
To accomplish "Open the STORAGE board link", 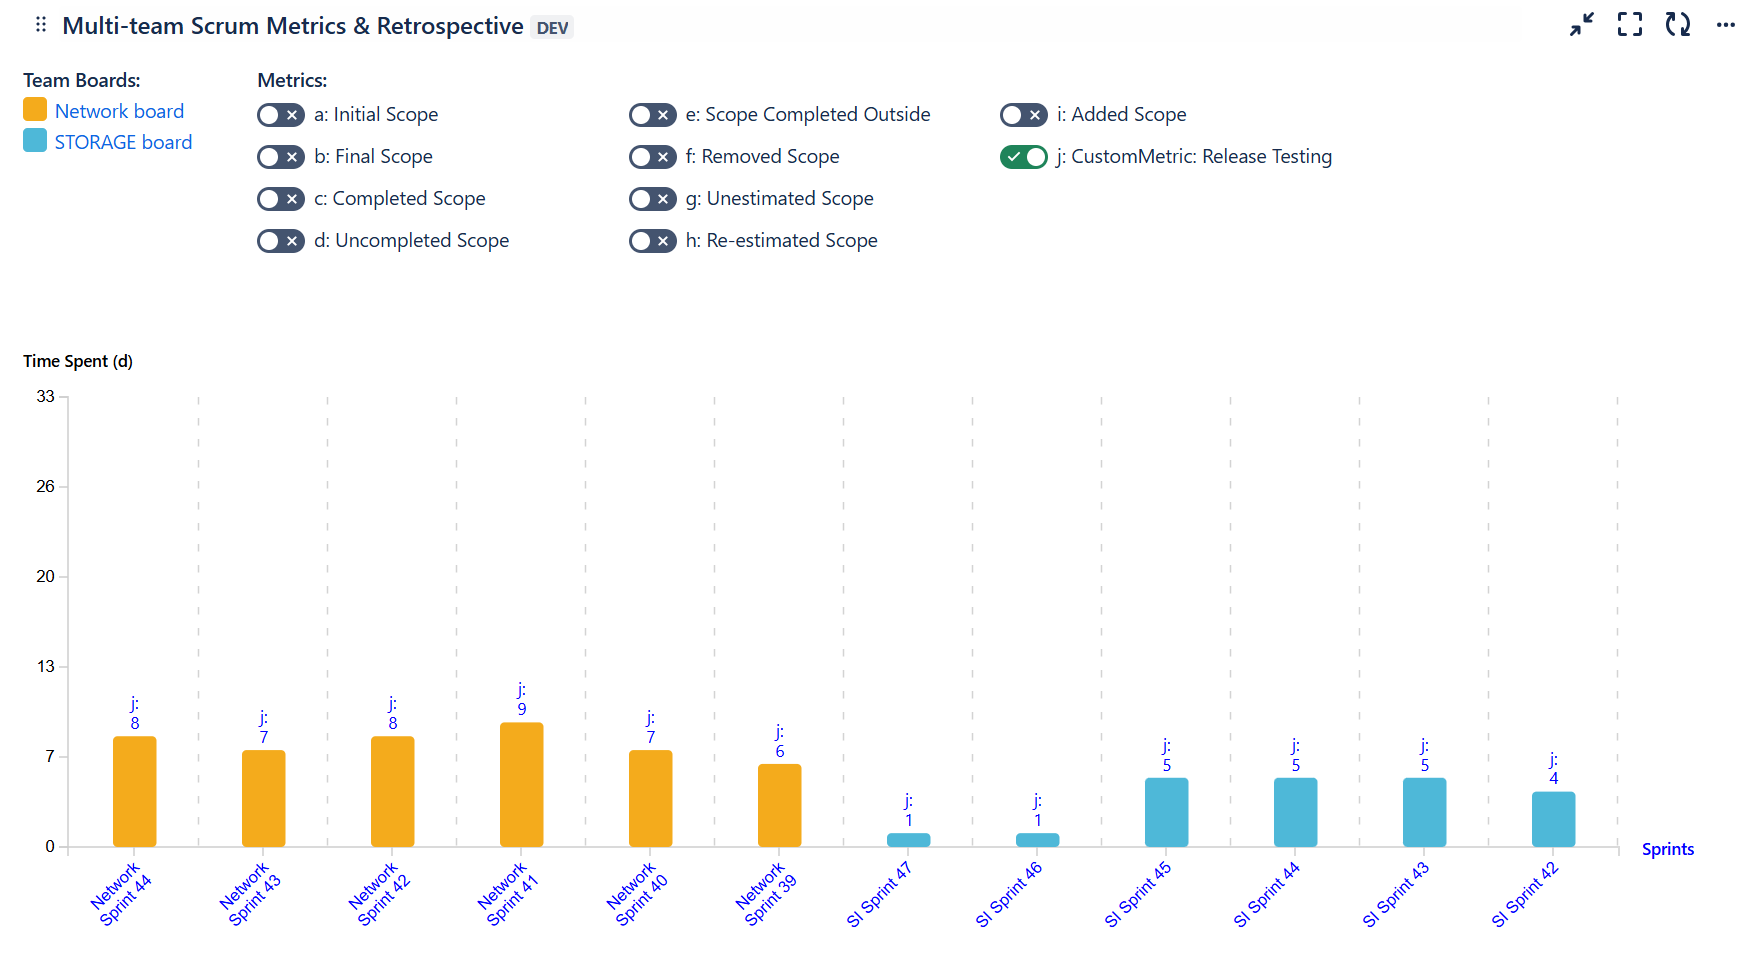I will pyautogui.click(x=123, y=142).
